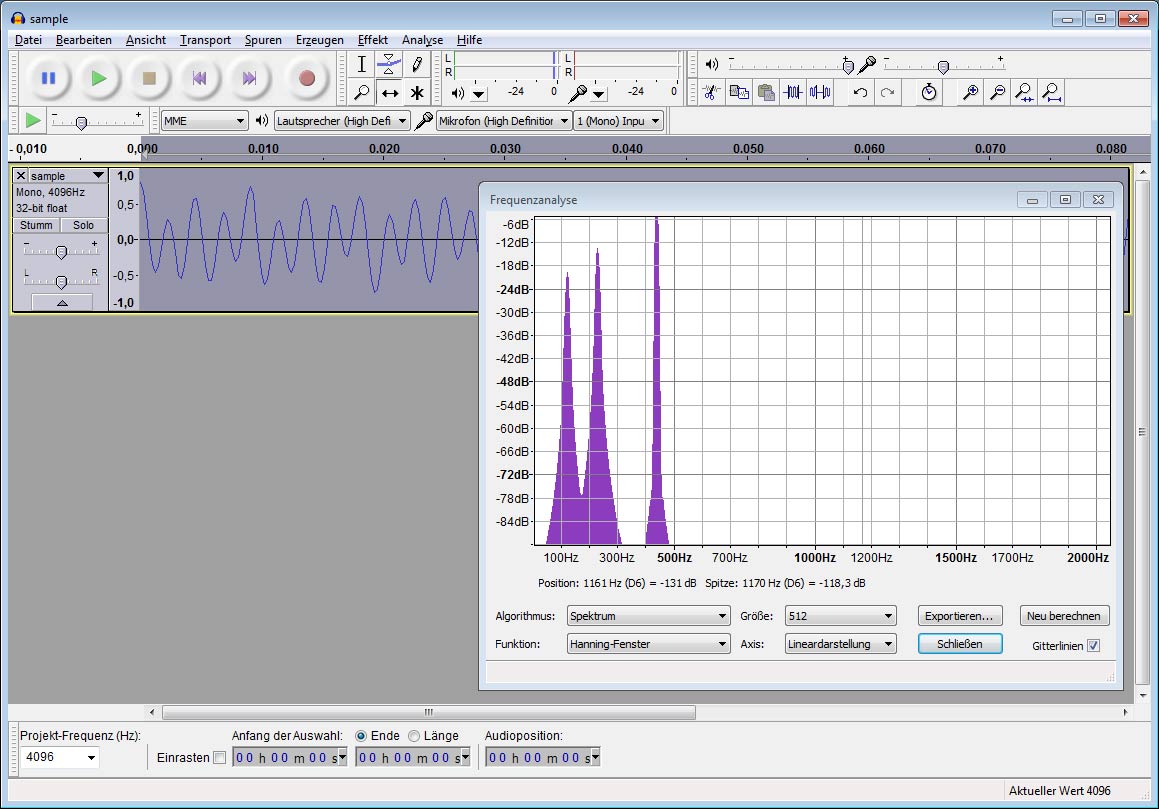Select the Länge radio button
The width and height of the screenshot is (1159, 809).
click(414, 736)
